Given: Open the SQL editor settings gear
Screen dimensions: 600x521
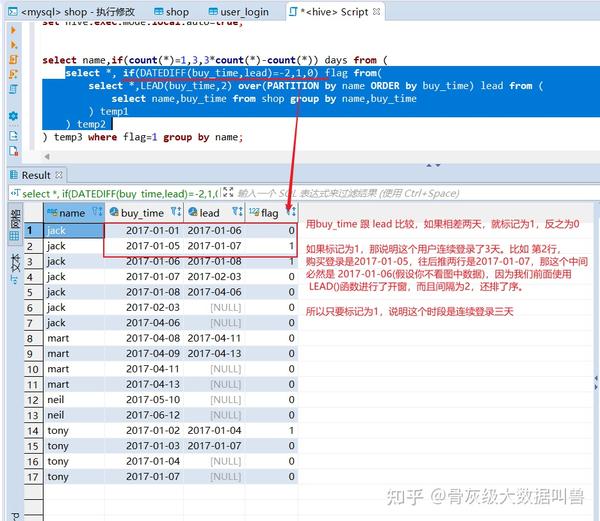Looking at the screenshot, I should (x=13, y=116).
